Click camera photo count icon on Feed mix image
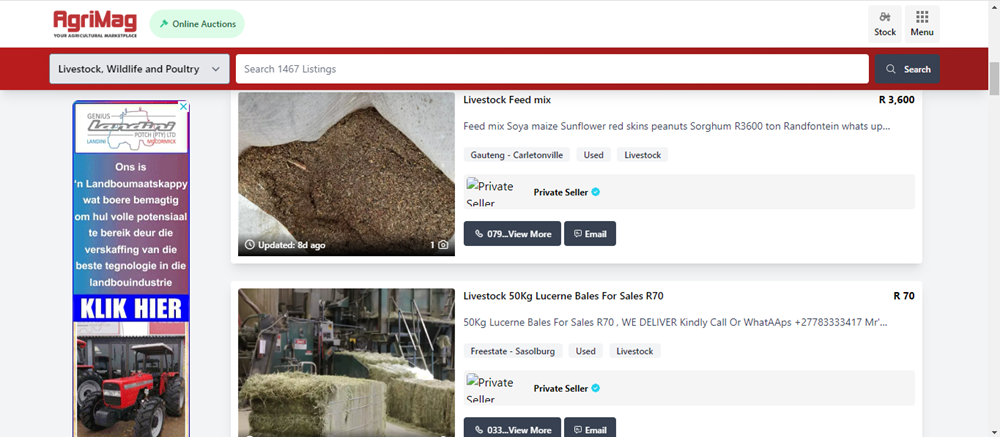The image size is (1000, 437). (x=443, y=245)
